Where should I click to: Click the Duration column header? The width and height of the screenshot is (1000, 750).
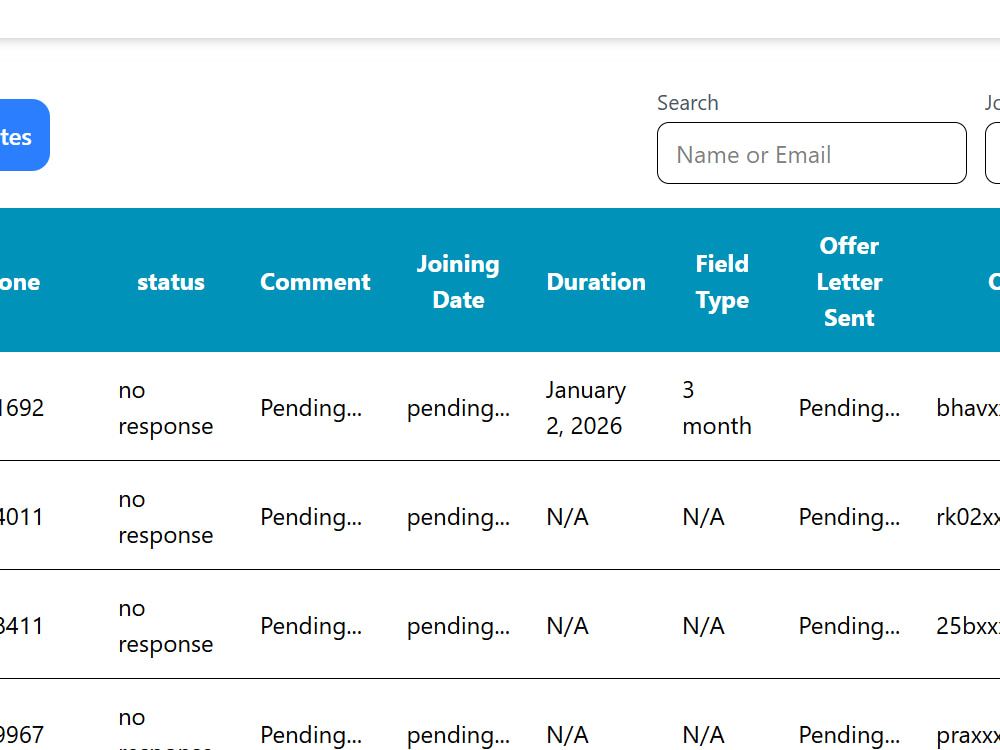click(x=596, y=282)
